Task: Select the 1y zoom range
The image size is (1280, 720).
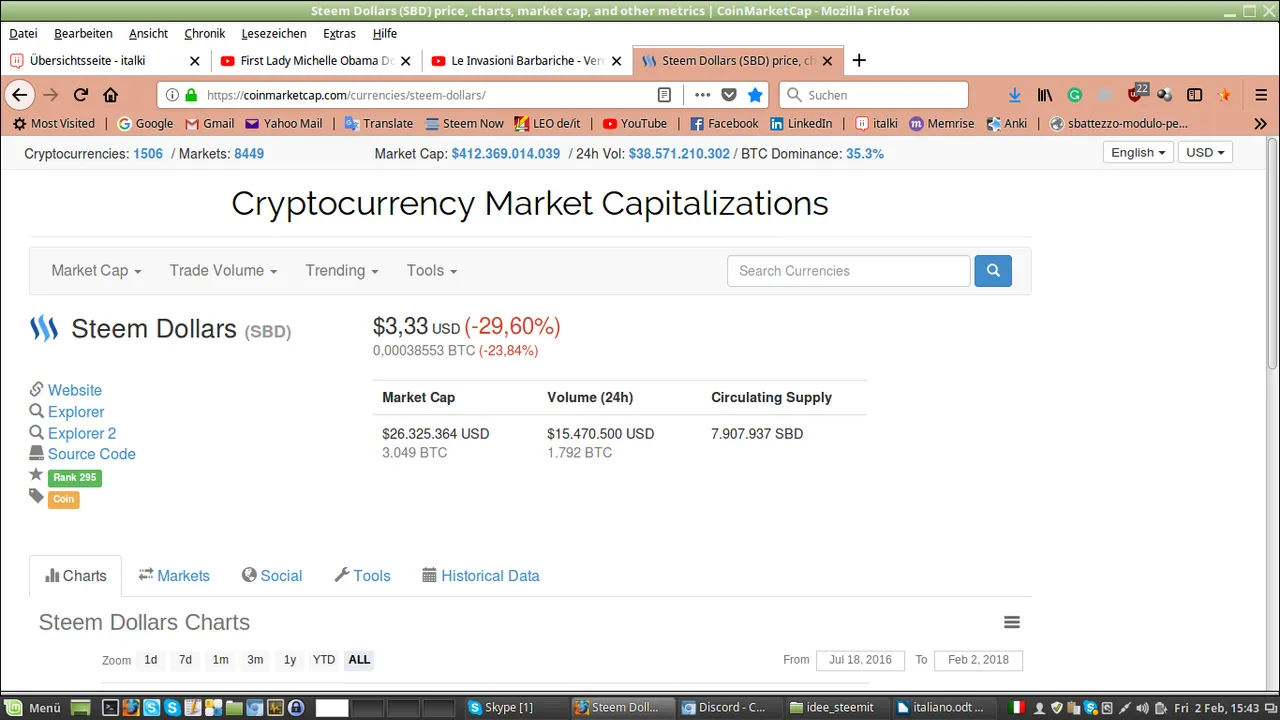Action: tap(290, 660)
